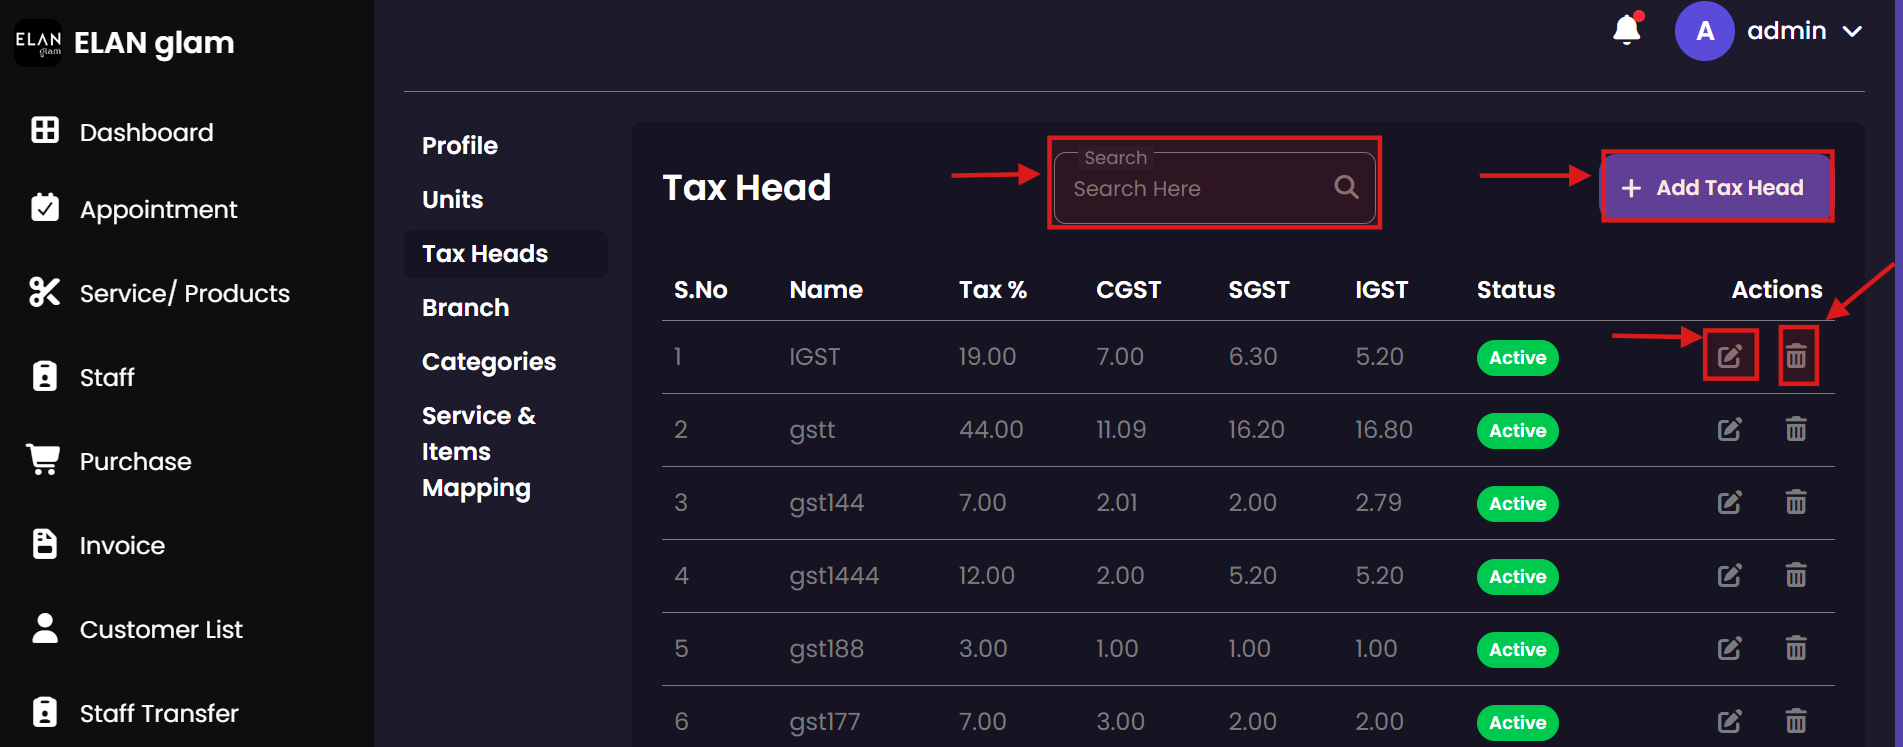
Task: Go to Service/ Products section
Action: pyautogui.click(x=184, y=293)
